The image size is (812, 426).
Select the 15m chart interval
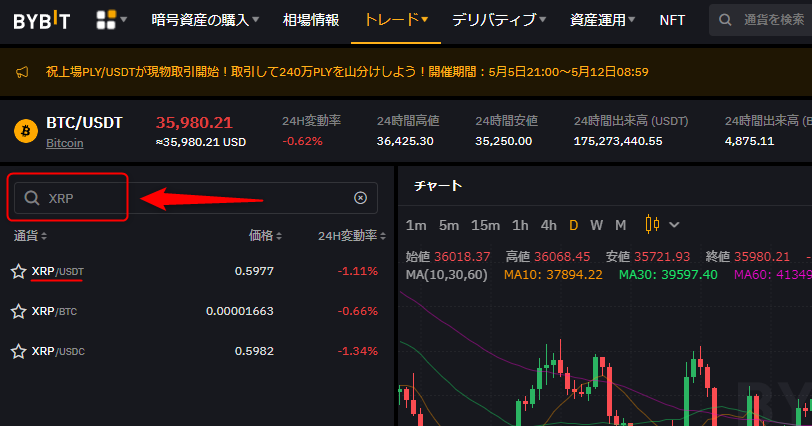click(x=485, y=225)
